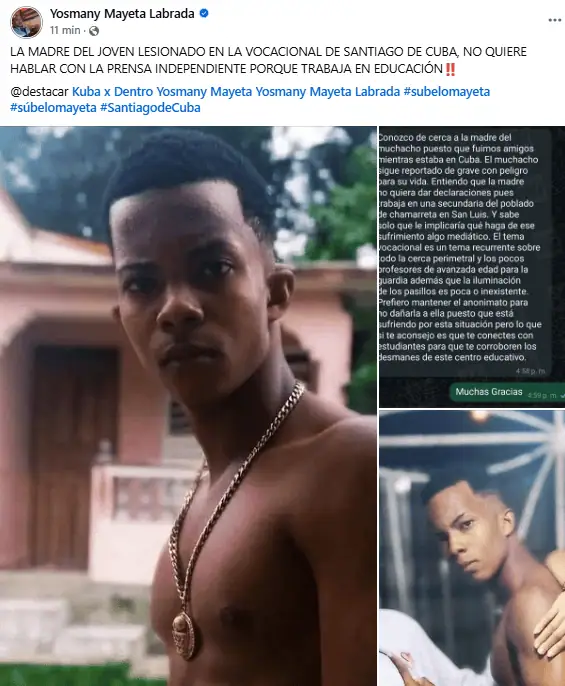Open the tagged Yosmany Mayeta Labrada link

pos(327,92)
